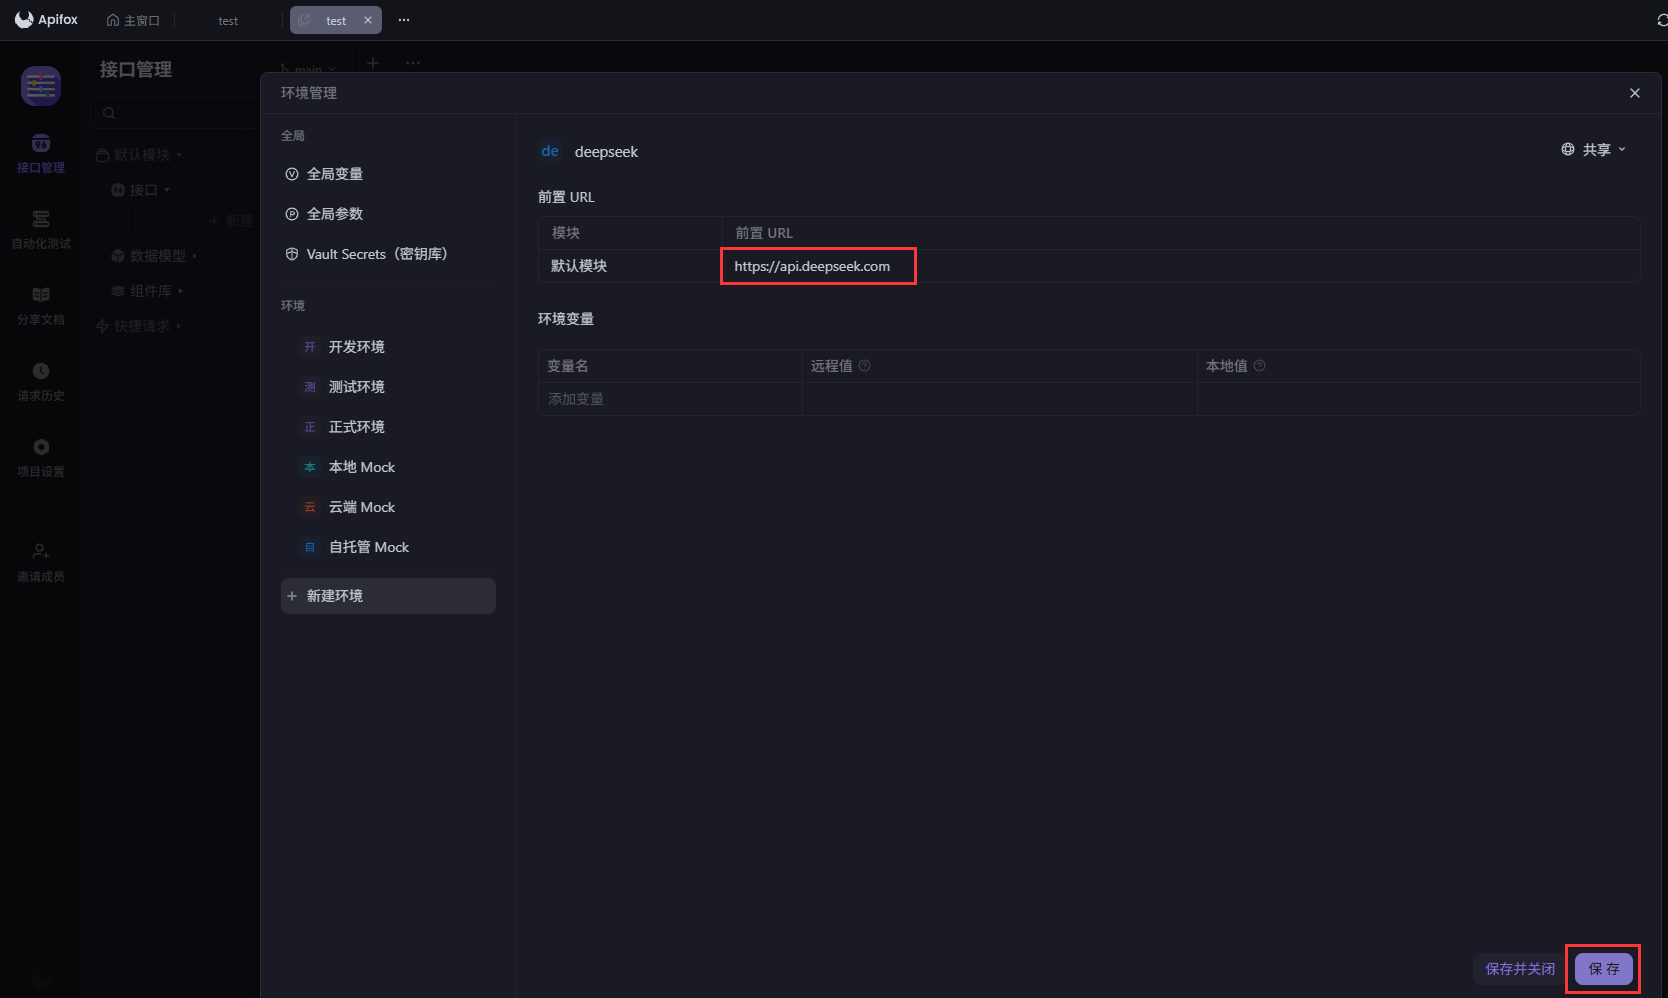This screenshot has height=998, width=1668.
Task: Click the help icon next to 本地值
Action: (x=1260, y=366)
